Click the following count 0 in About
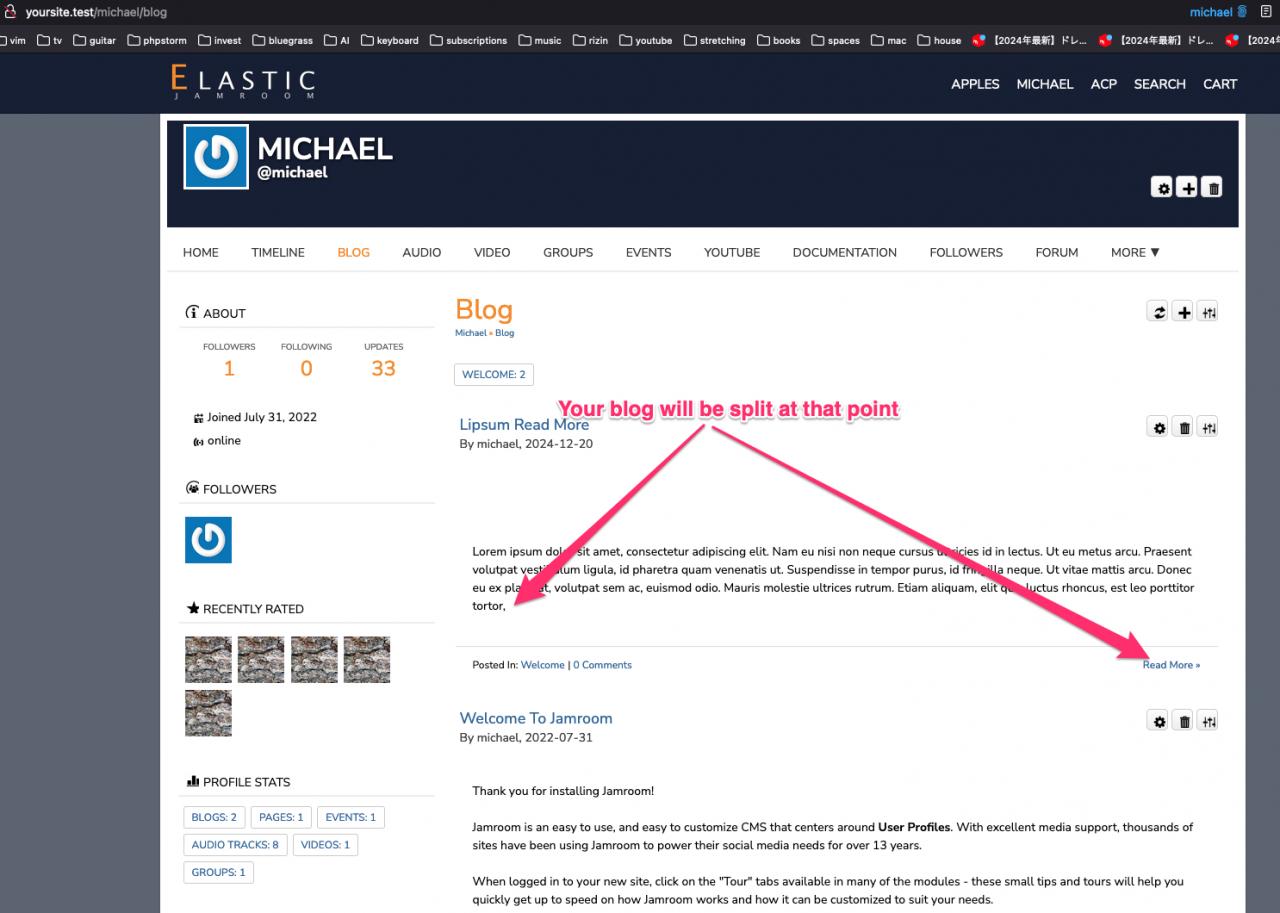The width and height of the screenshot is (1280, 913). [306, 369]
